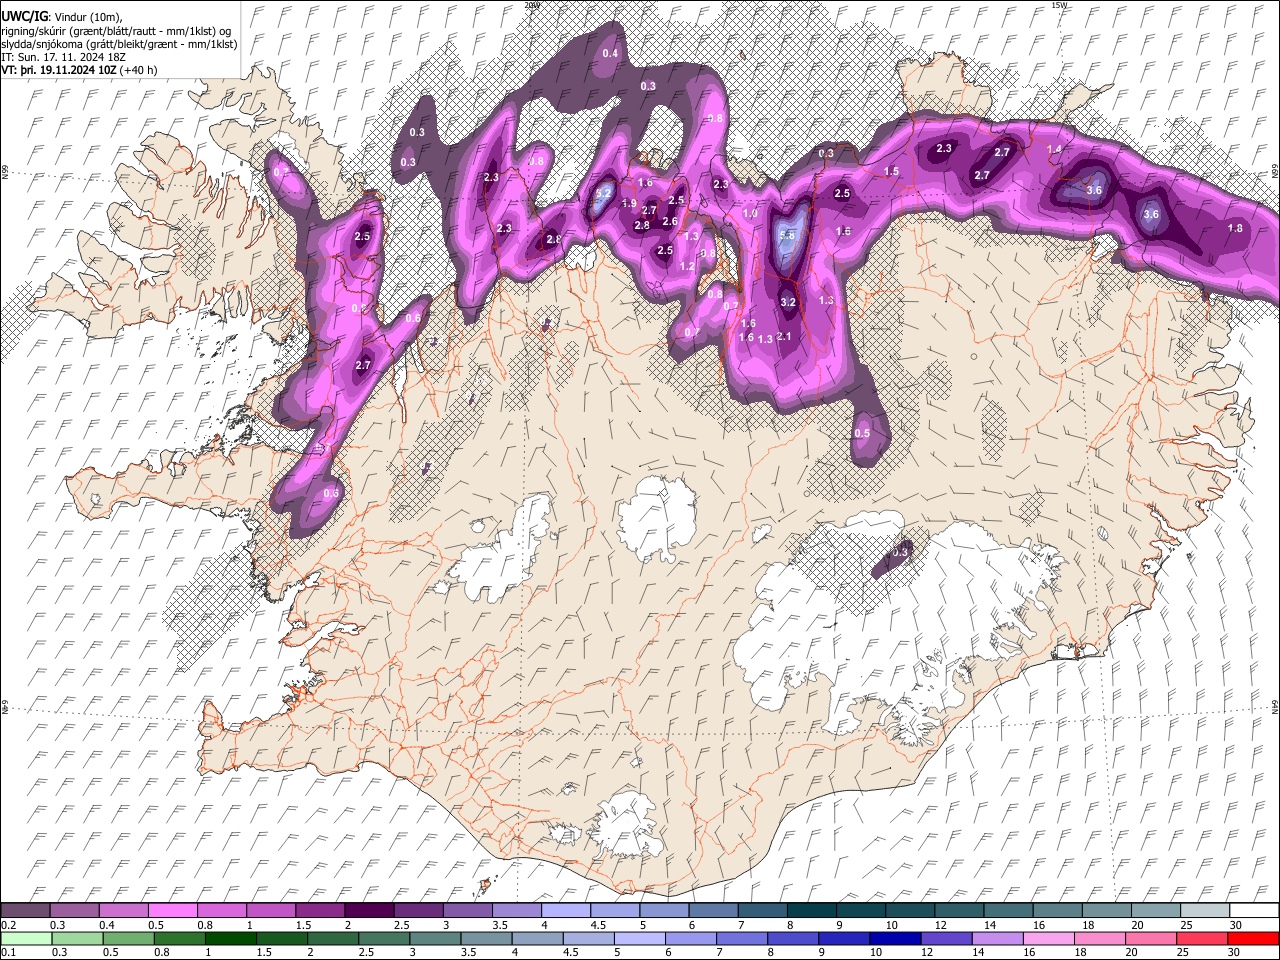Click the '0.5' value on the map
The image size is (1280, 960).
click(x=862, y=433)
